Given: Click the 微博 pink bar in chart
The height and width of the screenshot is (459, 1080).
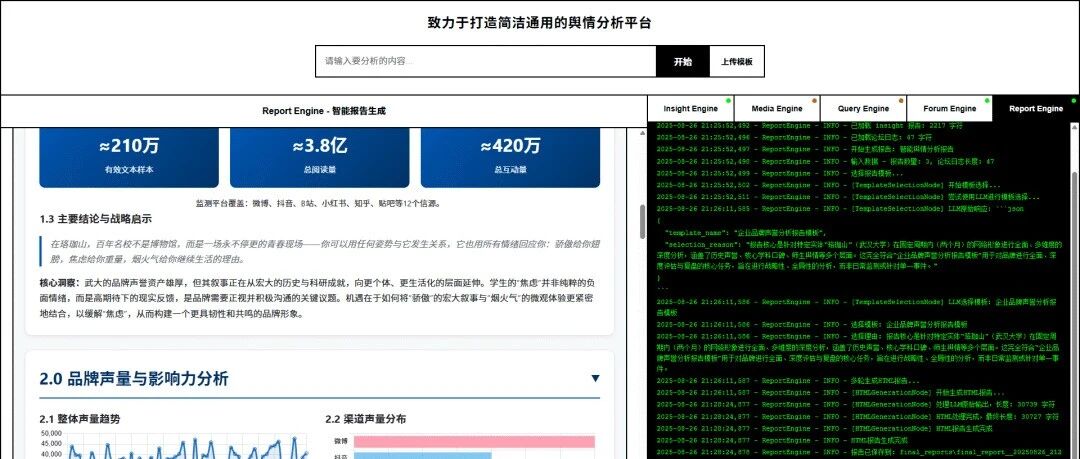Looking at the screenshot, I should (473, 442).
